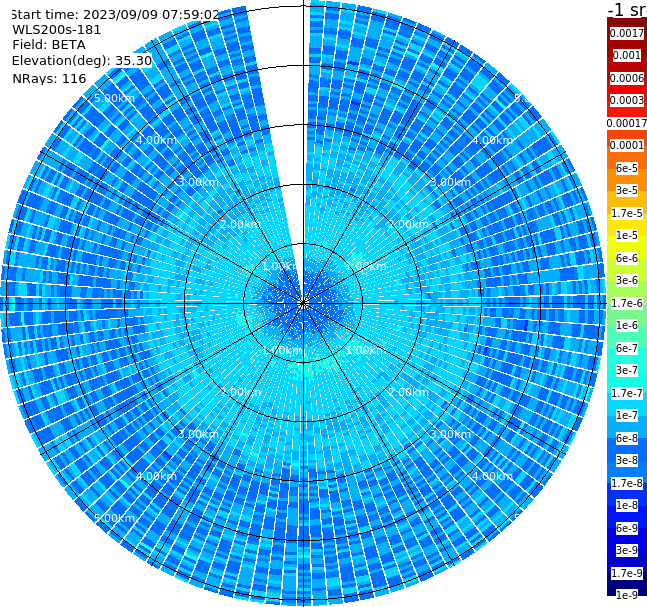This screenshot has height=607, width=647.
Task: Click the polar plot center where axes cross
Action: click(303, 304)
